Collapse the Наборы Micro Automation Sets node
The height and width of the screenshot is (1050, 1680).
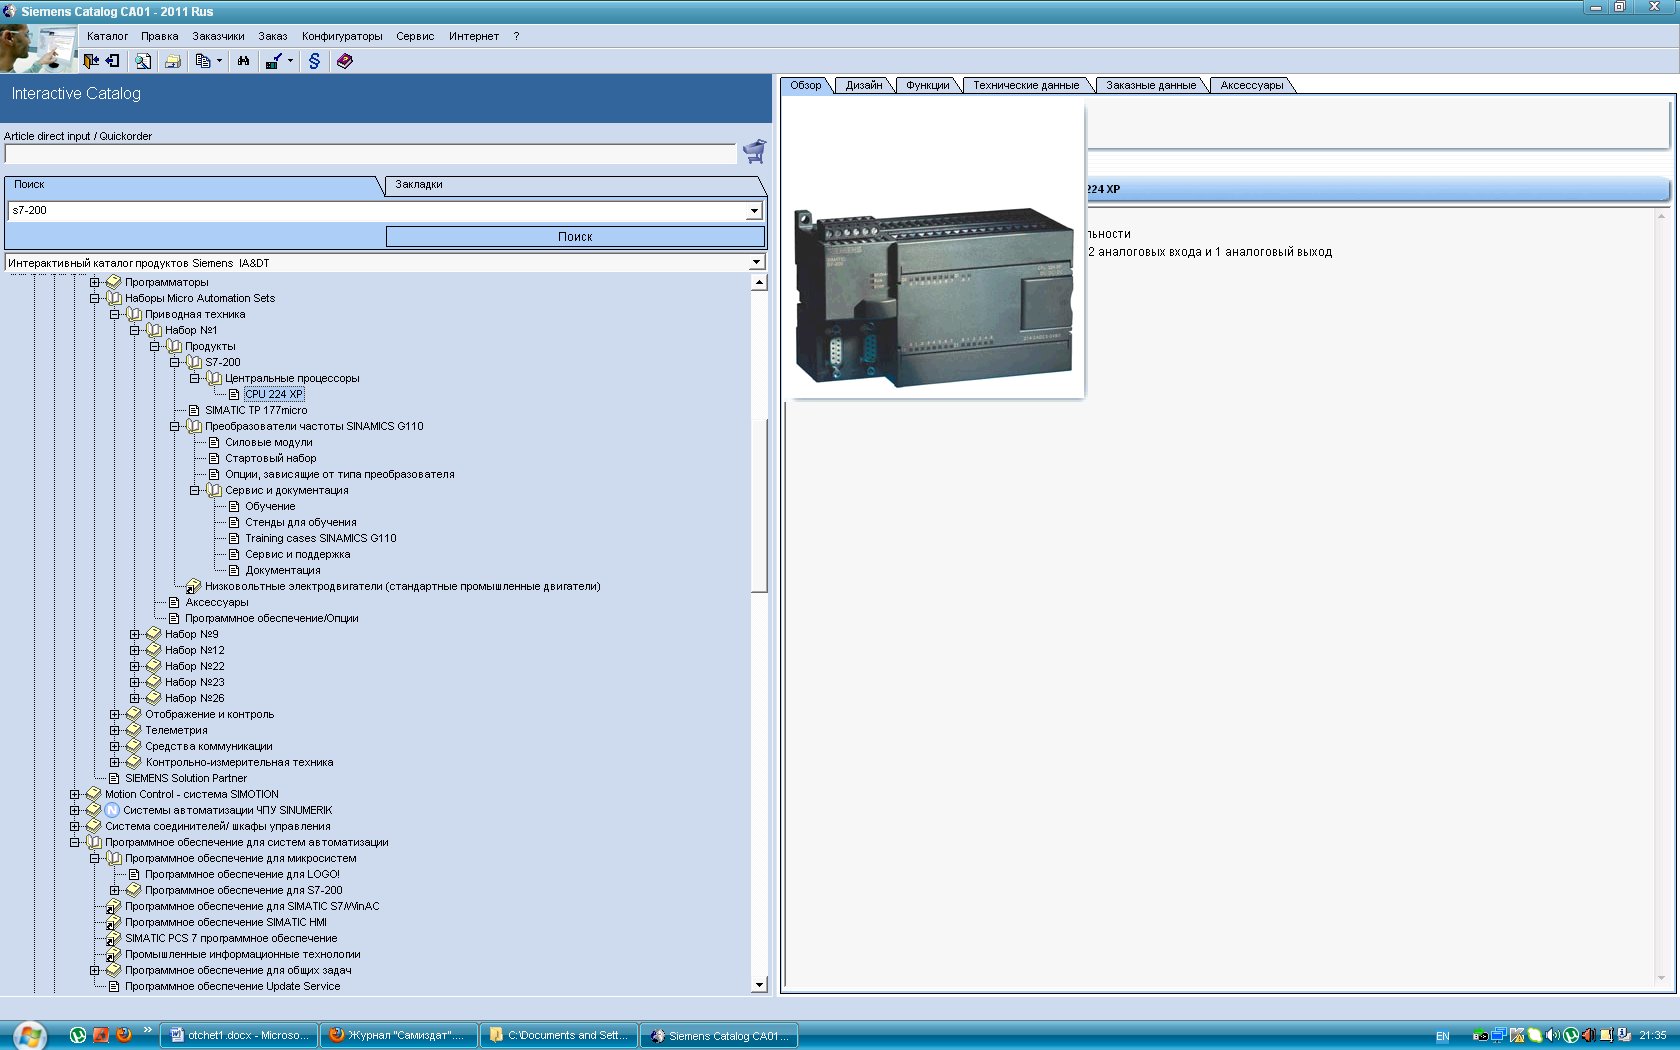click(95, 298)
